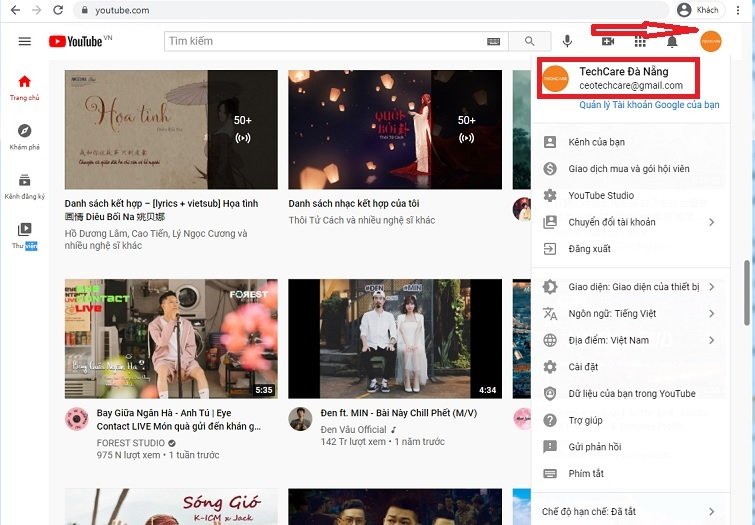Image resolution: width=755 pixels, height=525 pixels.
Task: Open Đen ft. MIN Bài Này Chill Phết thumbnail
Action: coord(395,339)
